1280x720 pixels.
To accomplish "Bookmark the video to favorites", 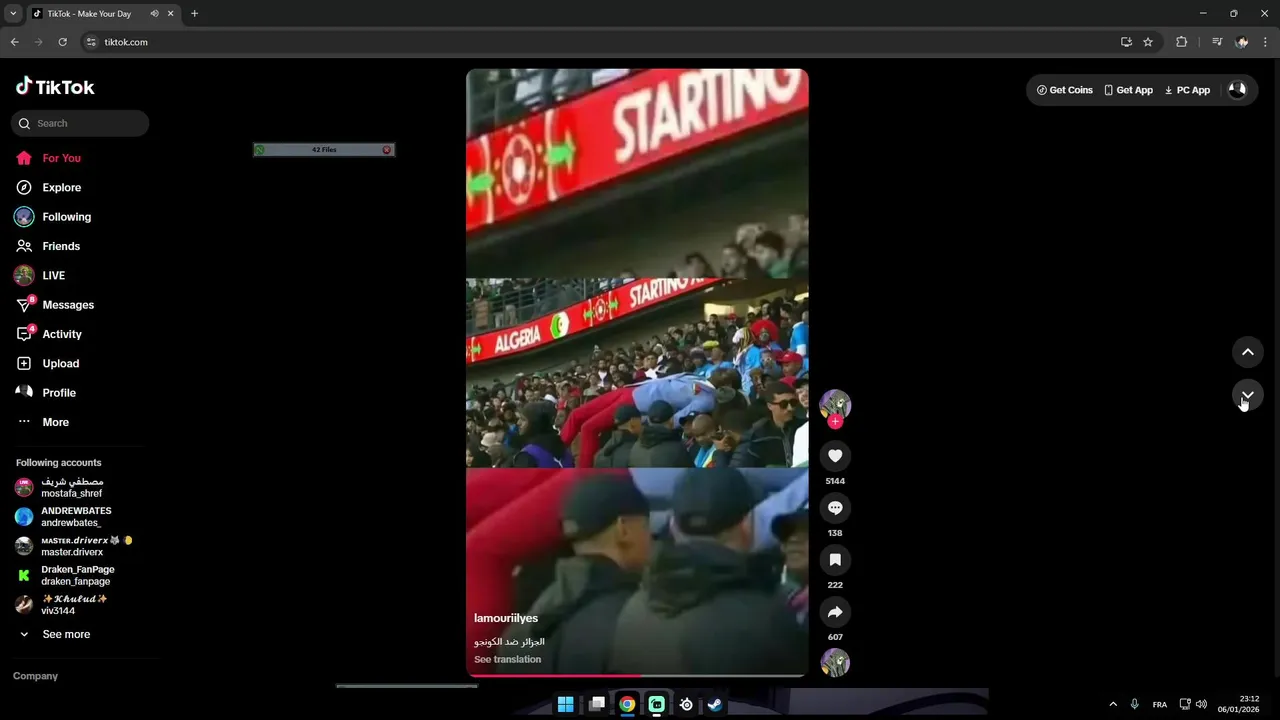I will point(835,560).
